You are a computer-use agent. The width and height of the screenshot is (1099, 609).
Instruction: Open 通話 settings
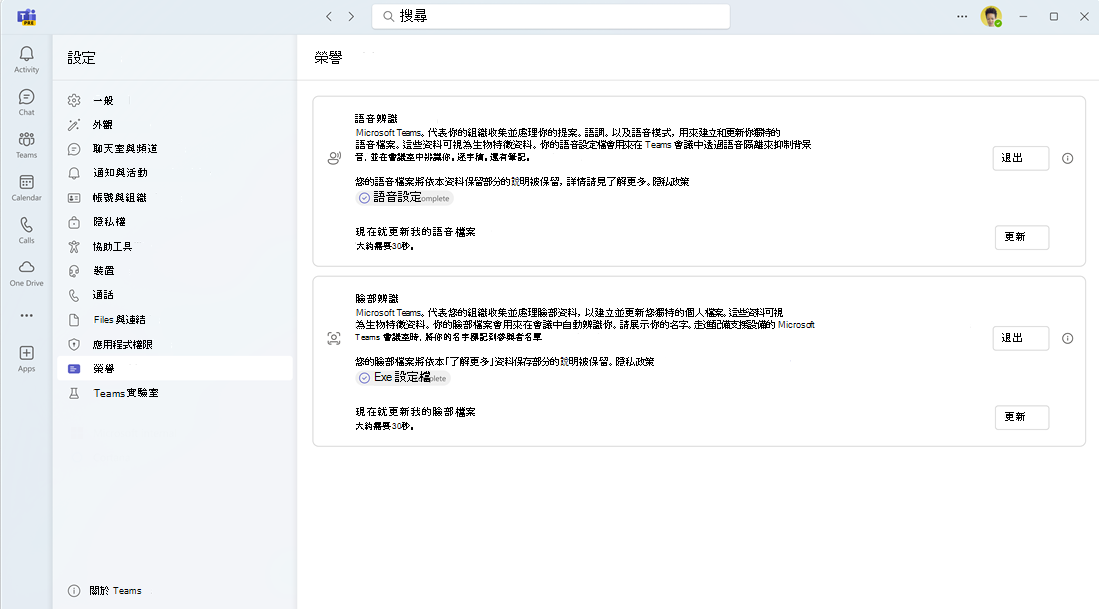click(x=175, y=295)
